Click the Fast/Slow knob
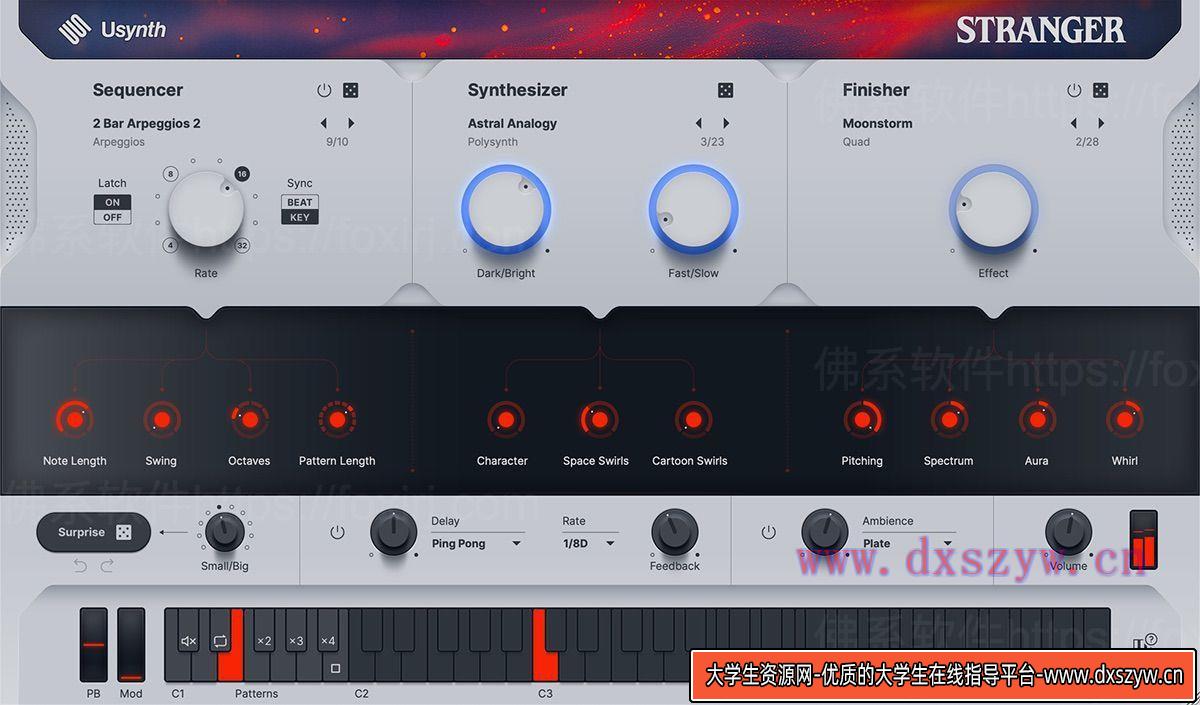 pyautogui.click(x=694, y=210)
